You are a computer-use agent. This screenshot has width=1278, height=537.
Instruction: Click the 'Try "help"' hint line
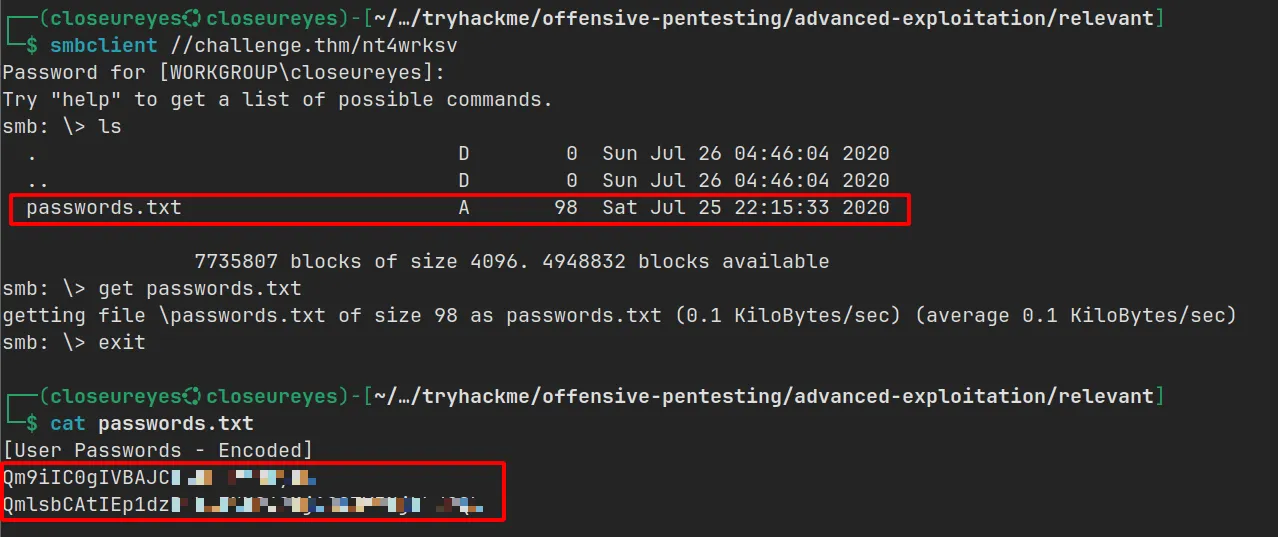[277, 99]
